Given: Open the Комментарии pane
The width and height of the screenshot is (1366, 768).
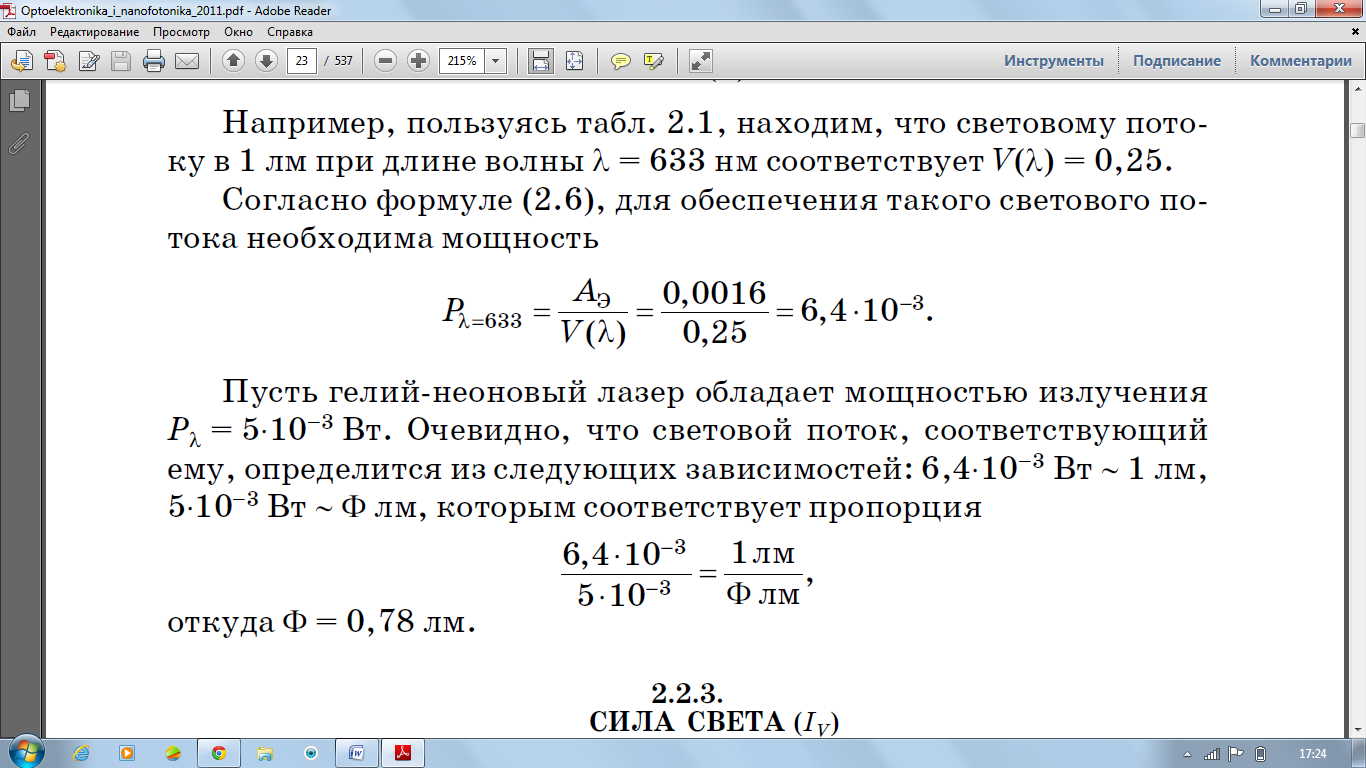Looking at the screenshot, I should [1301, 61].
